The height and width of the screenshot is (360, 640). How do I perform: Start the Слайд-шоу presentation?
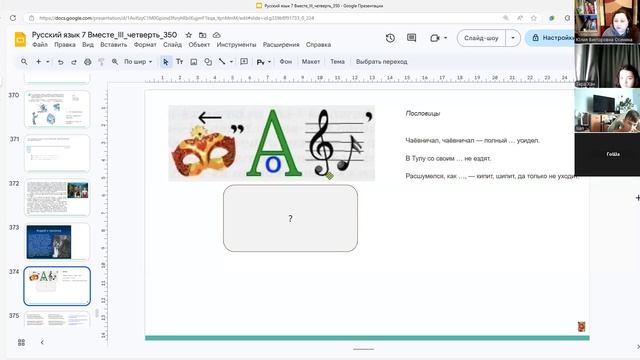pyautogui.click(x=481, y=38)
